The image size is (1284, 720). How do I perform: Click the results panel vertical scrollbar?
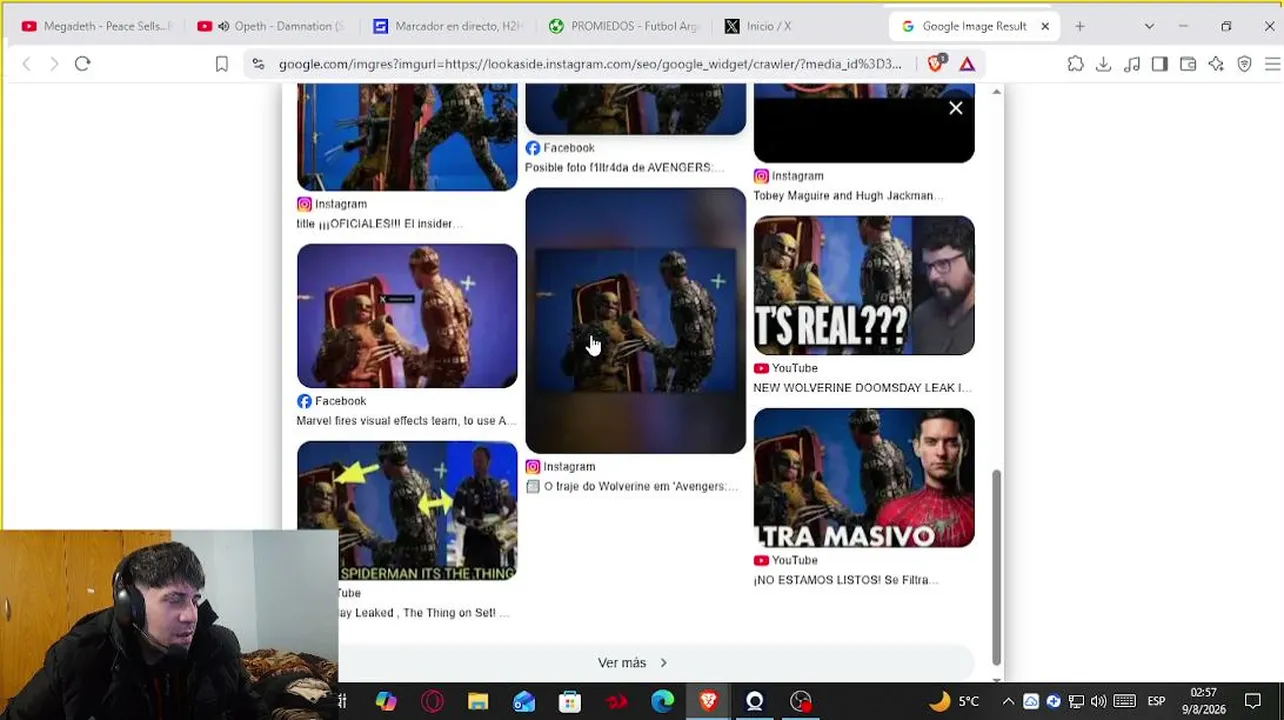click(996, 567)
